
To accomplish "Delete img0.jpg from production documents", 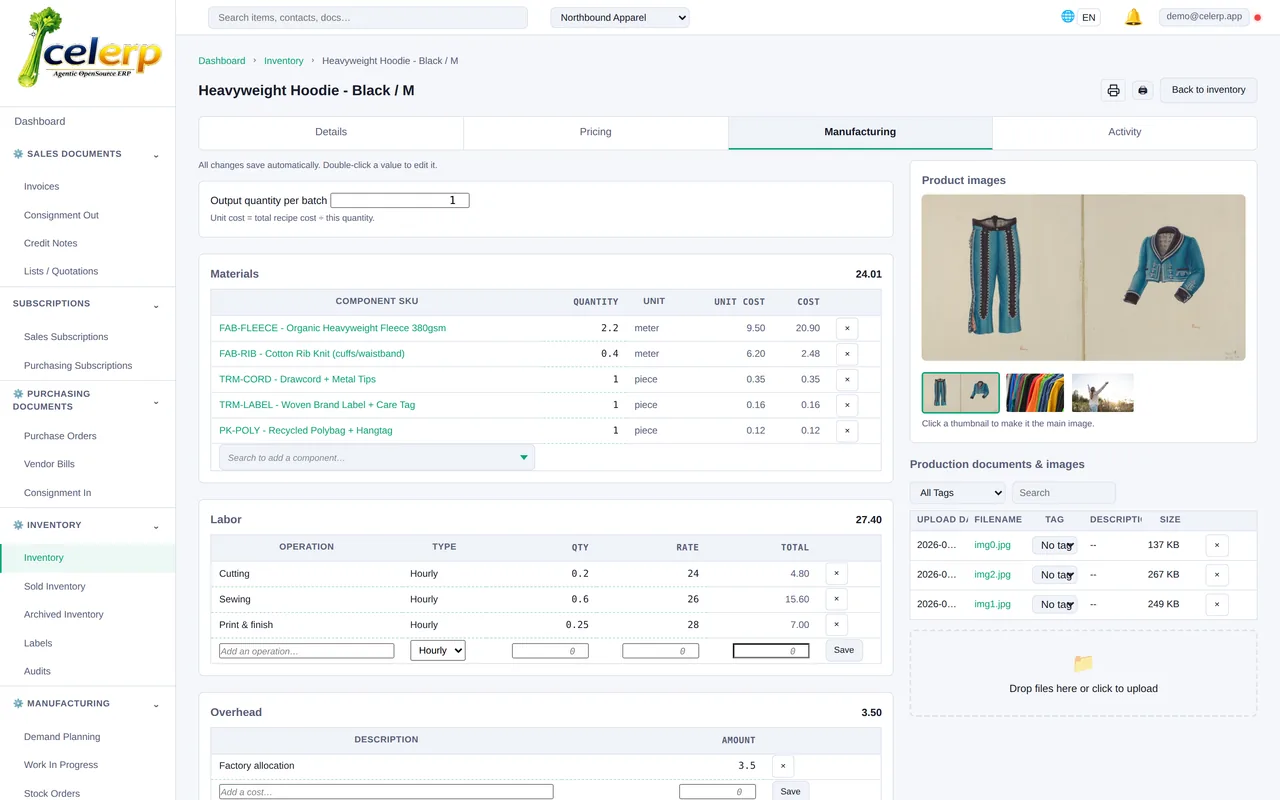I will 1217,546.
